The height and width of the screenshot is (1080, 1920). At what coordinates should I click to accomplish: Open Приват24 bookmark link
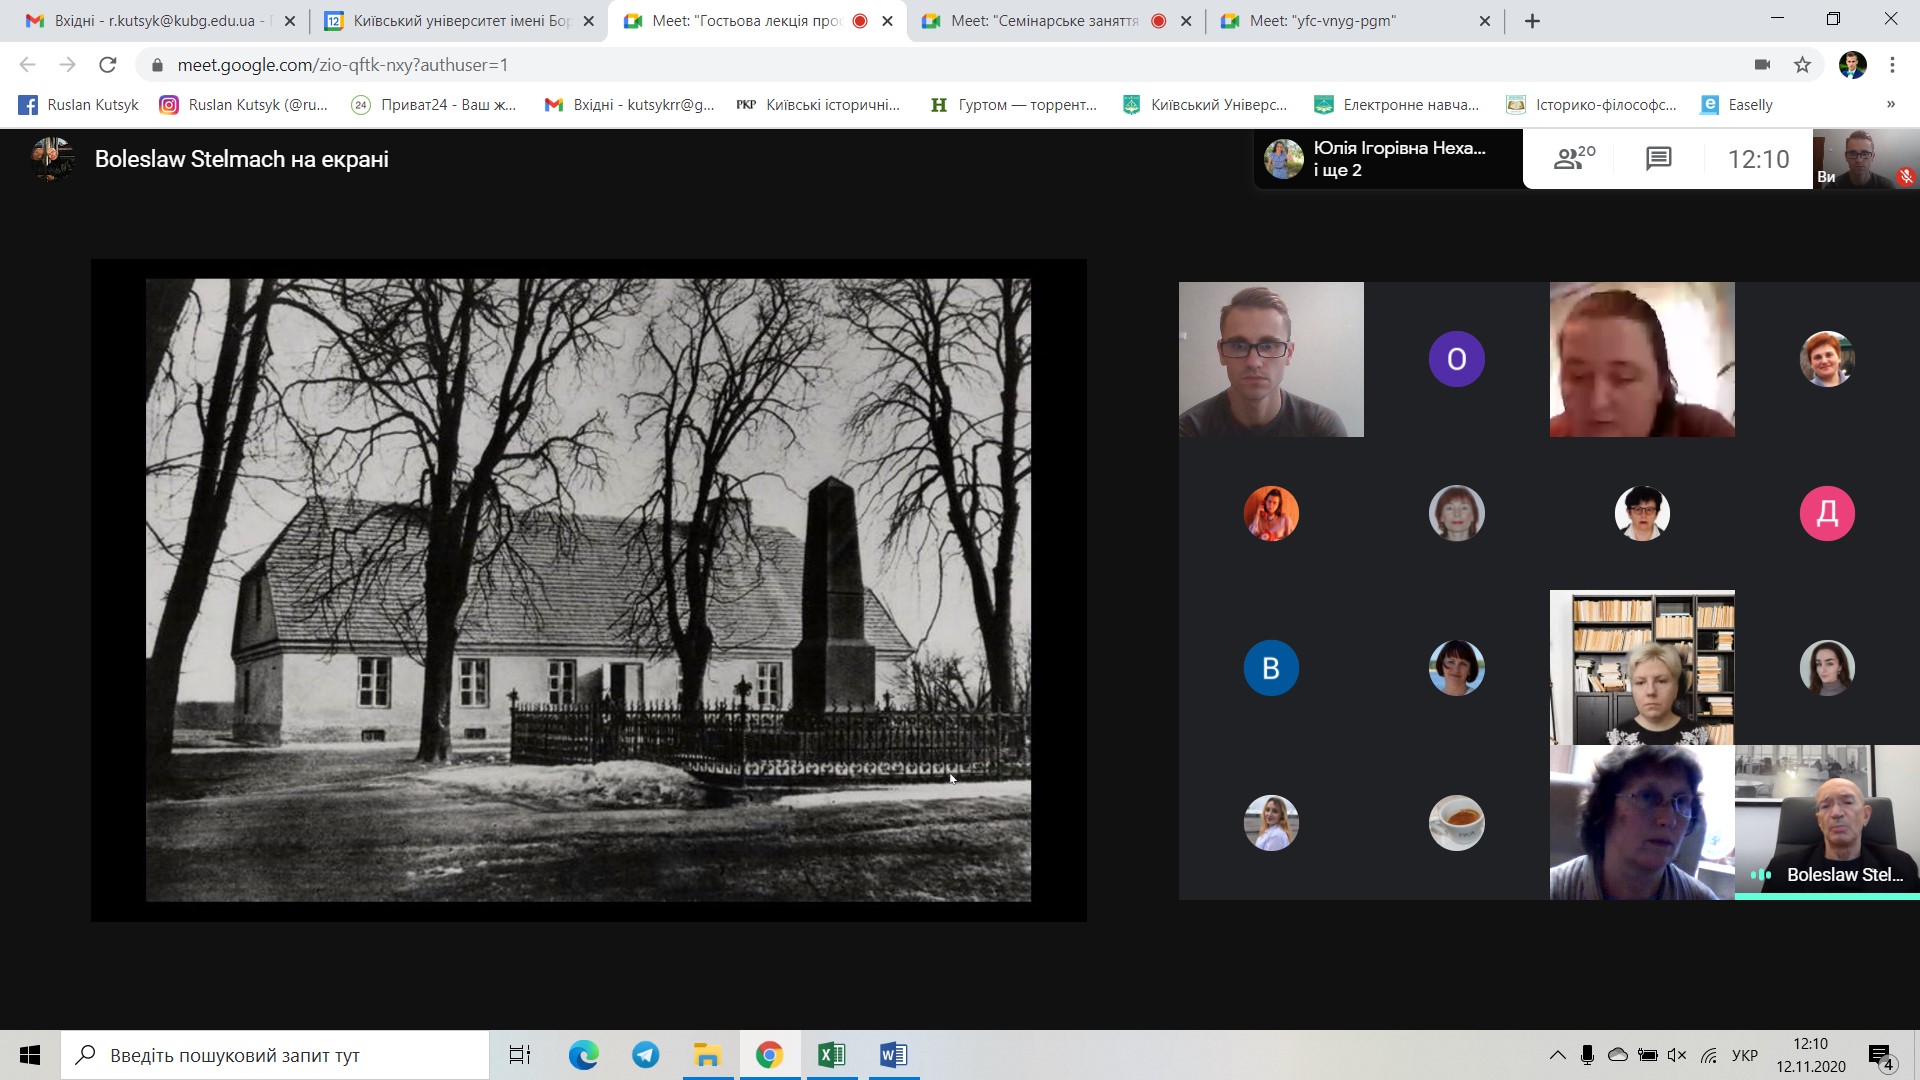(434, 104)
